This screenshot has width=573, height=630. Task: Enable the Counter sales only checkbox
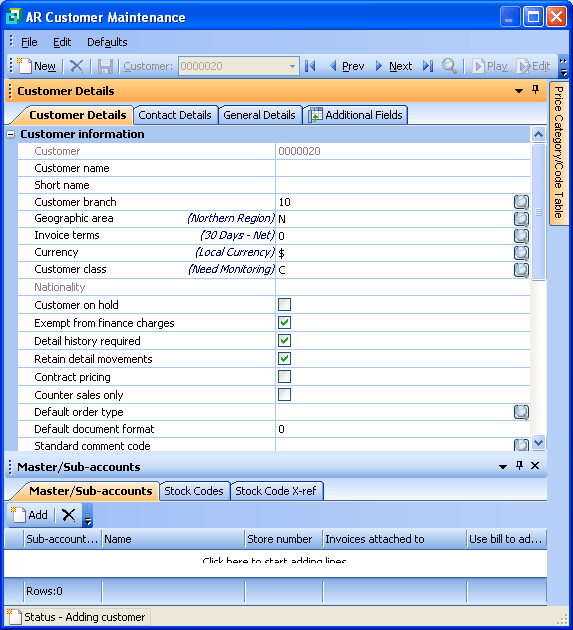point(284,395)
